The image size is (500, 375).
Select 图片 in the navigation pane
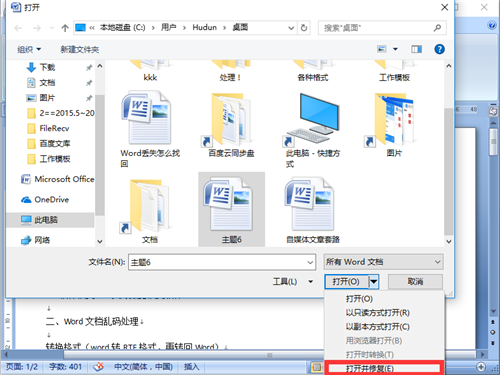[47, 98]
